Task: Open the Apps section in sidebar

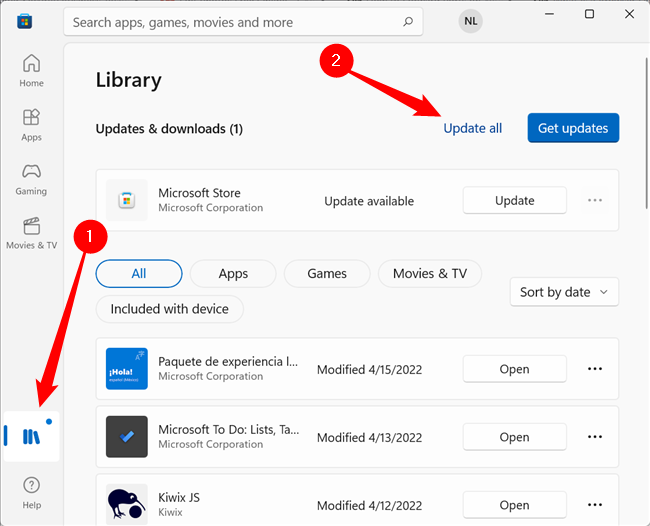Action: [32, 125]
